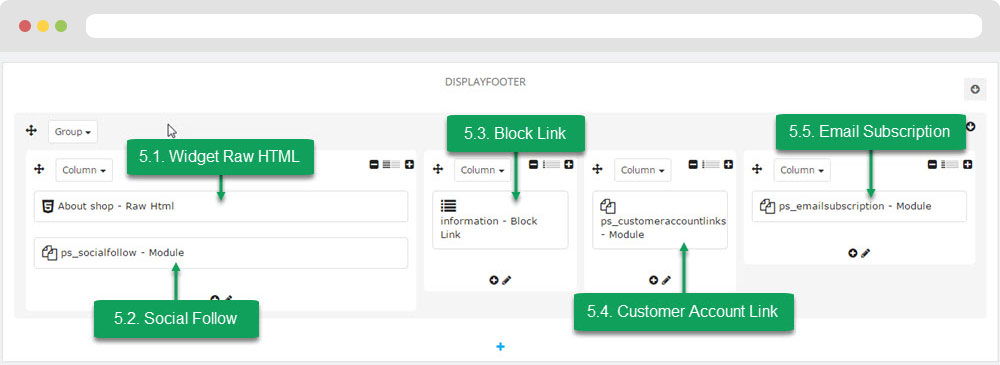The height and width of the screenshot is (365, 1000).
Task: Edit the ps_emailsubscription column with pencil
Action: point(865,253)
